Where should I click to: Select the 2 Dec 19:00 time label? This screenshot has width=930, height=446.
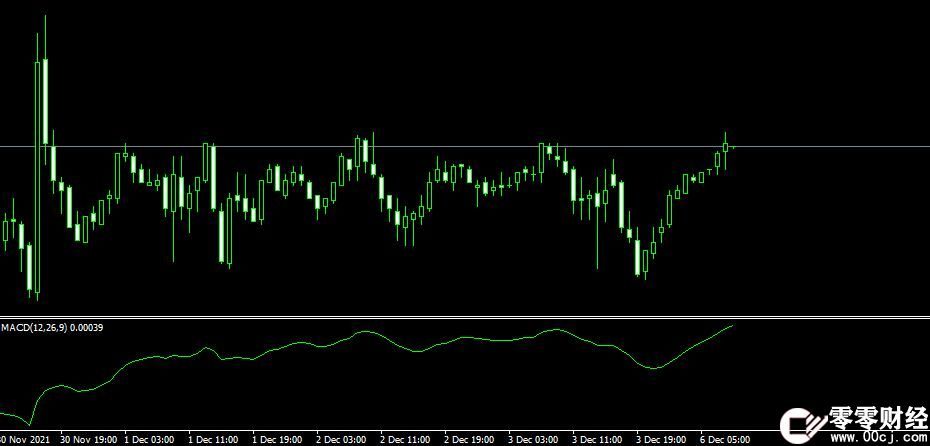pos(470,439)
